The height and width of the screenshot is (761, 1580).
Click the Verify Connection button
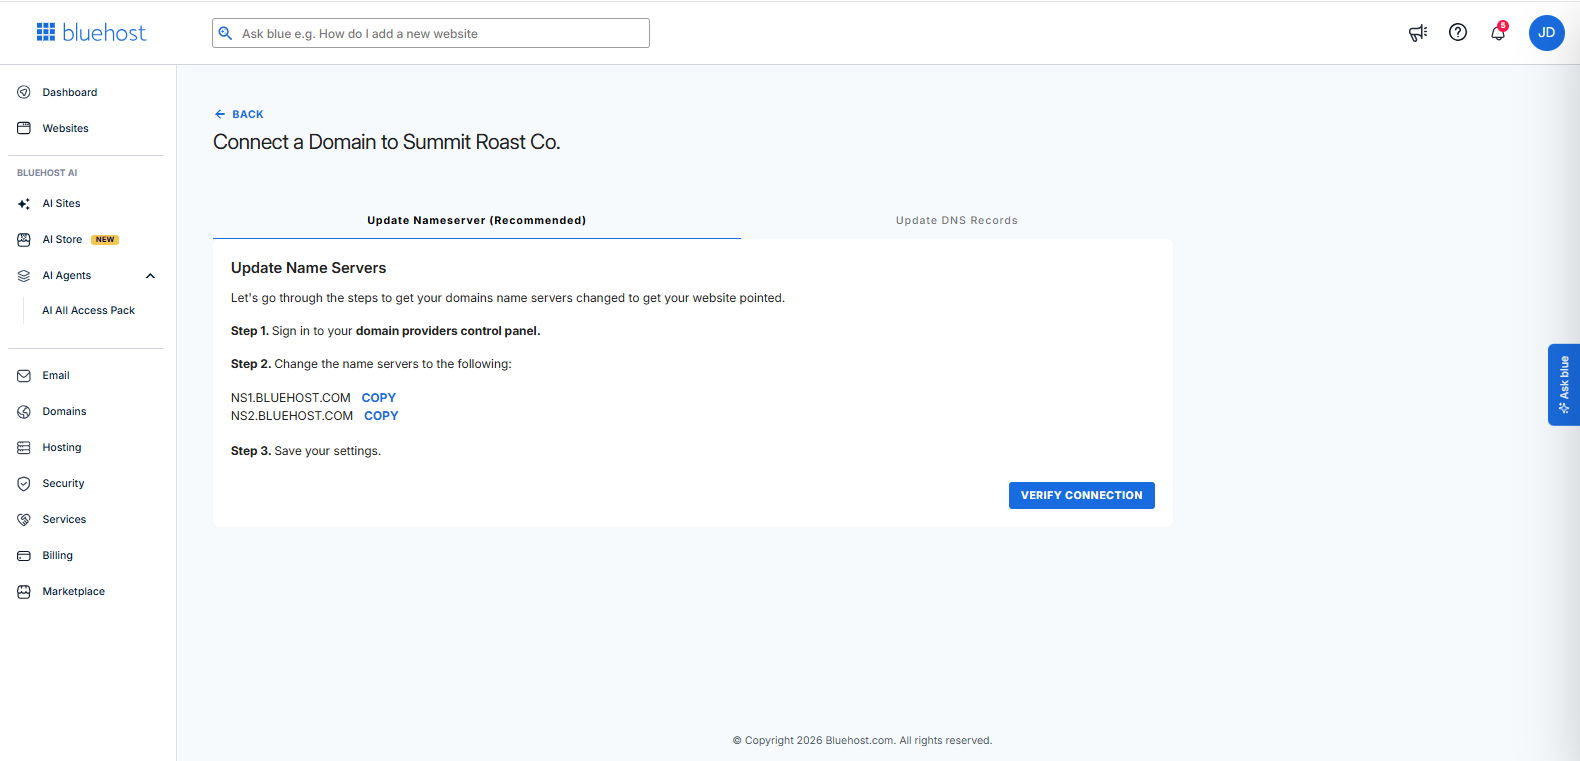pyautogui.click(x=1082, y=495)
